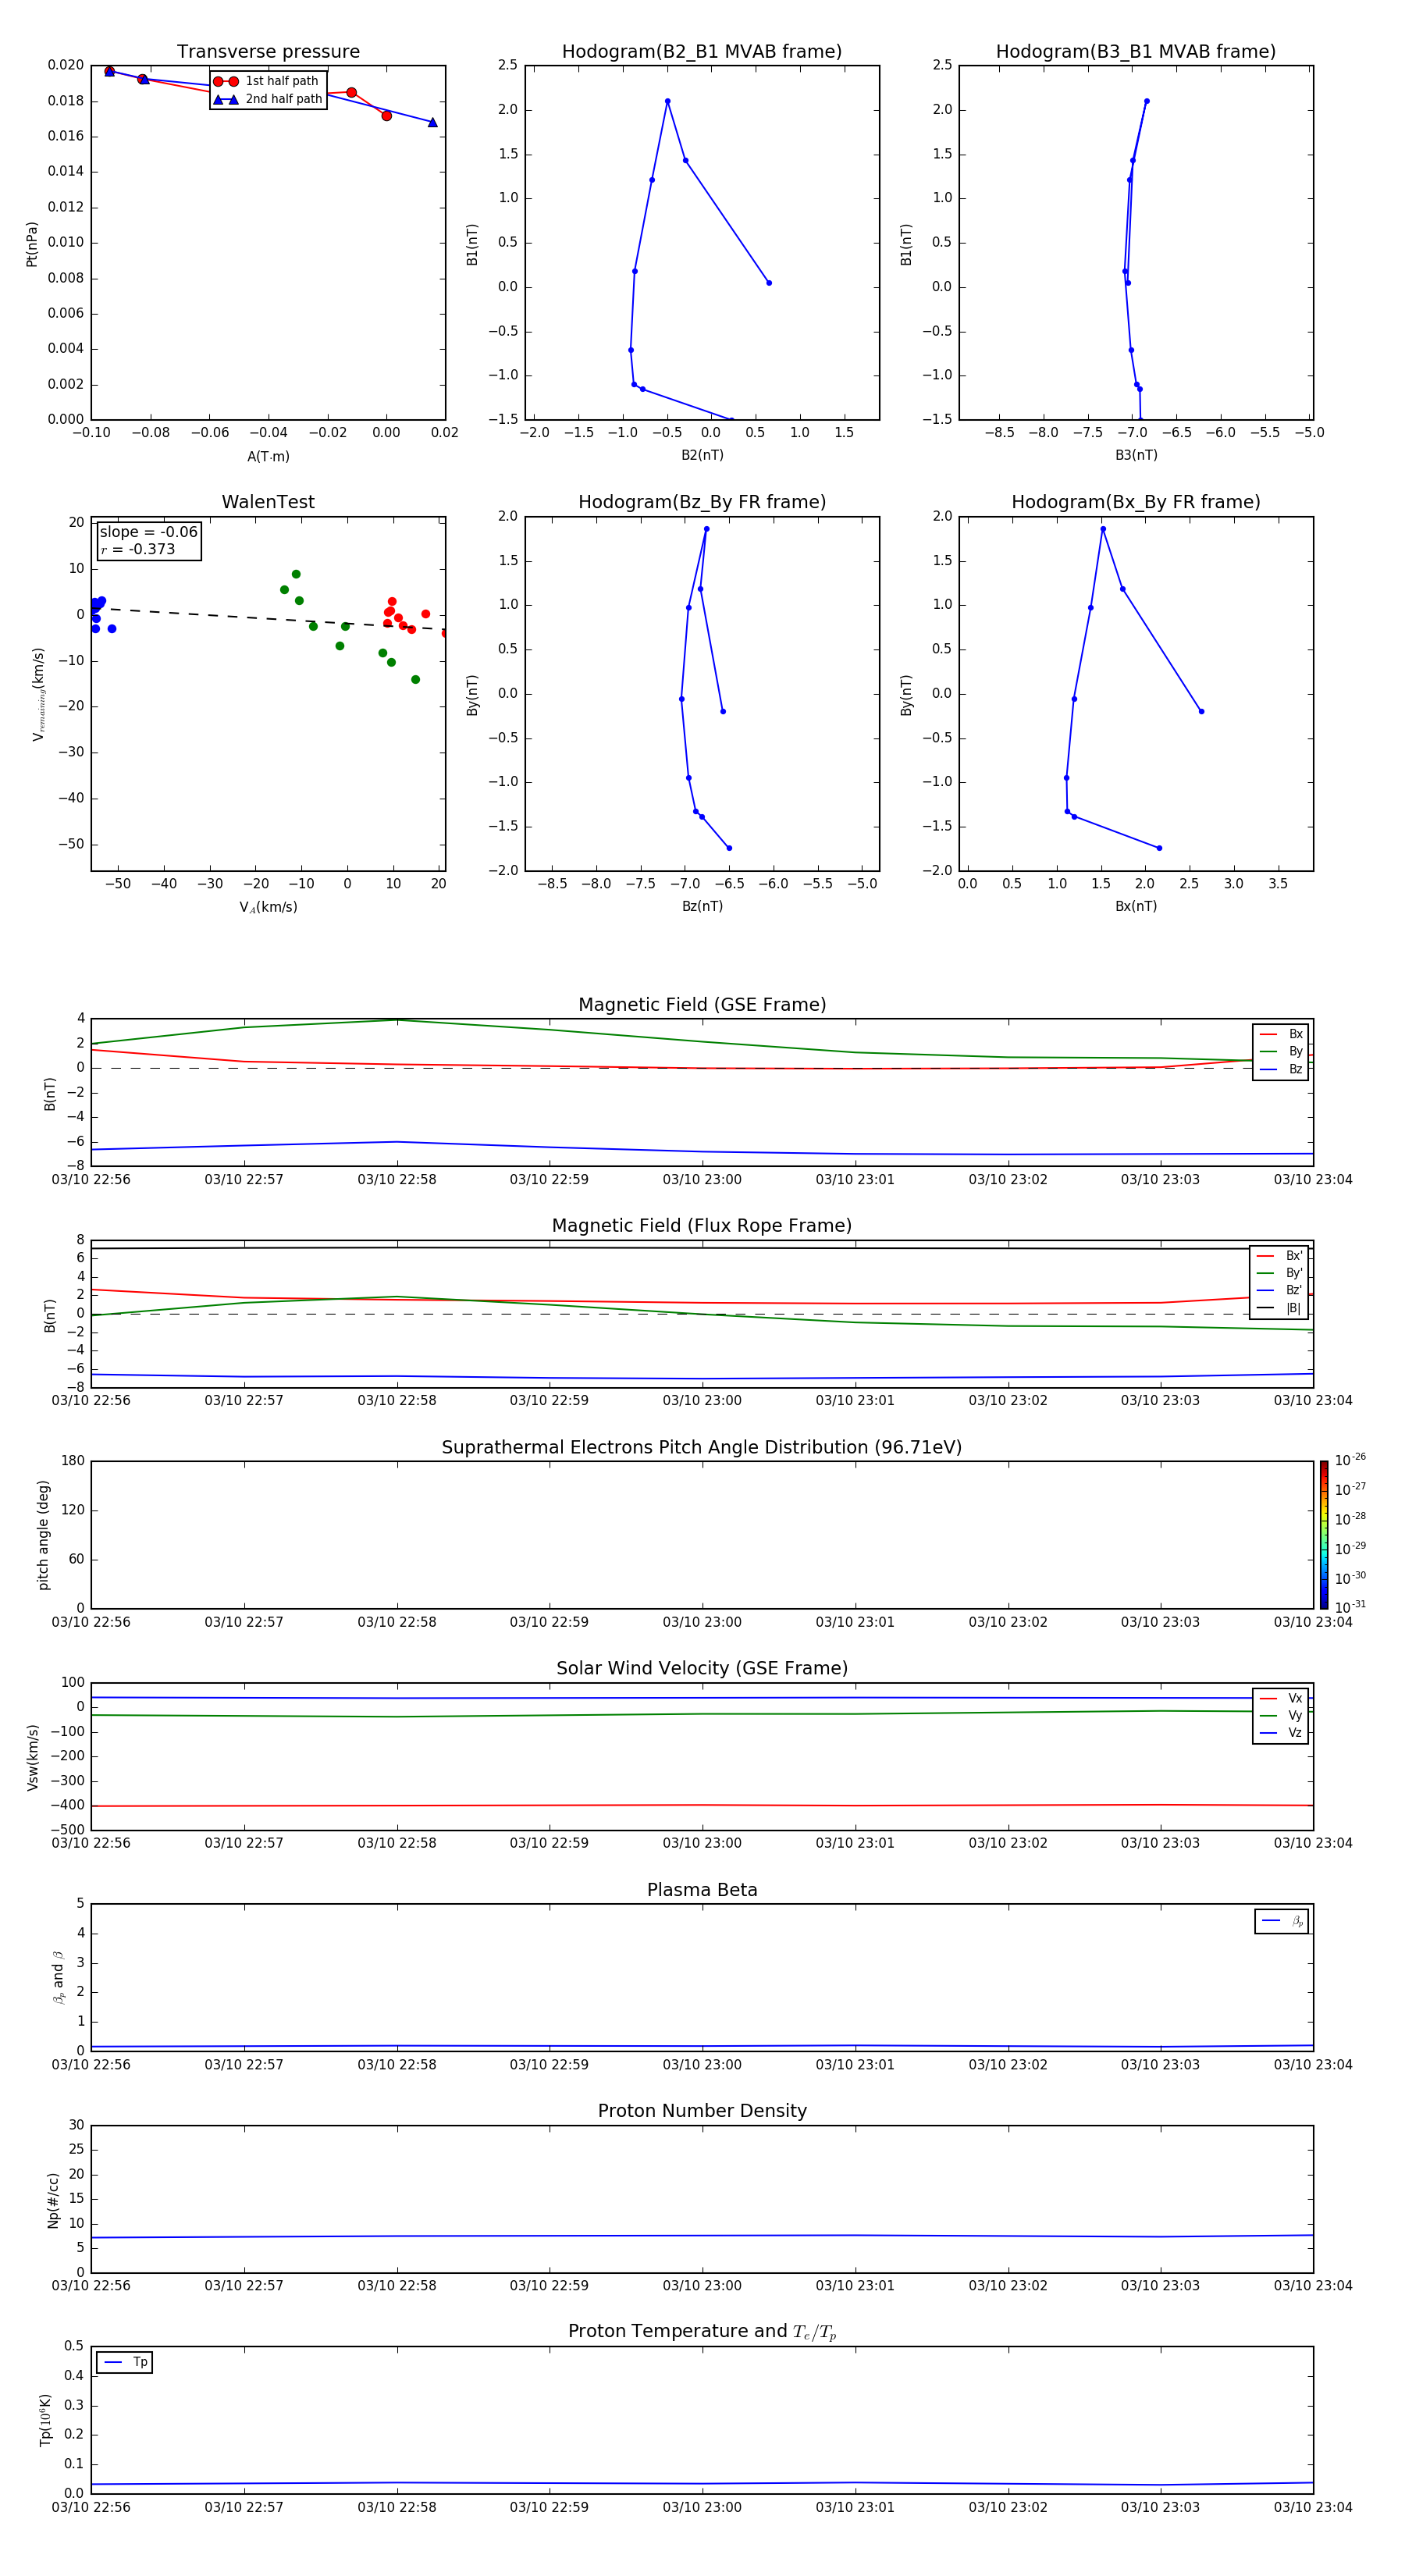The image size is (1405, 2576).
Task: Click '03/10 23:00' tick on GSE magnetic plot
Action: [702, 1180]
